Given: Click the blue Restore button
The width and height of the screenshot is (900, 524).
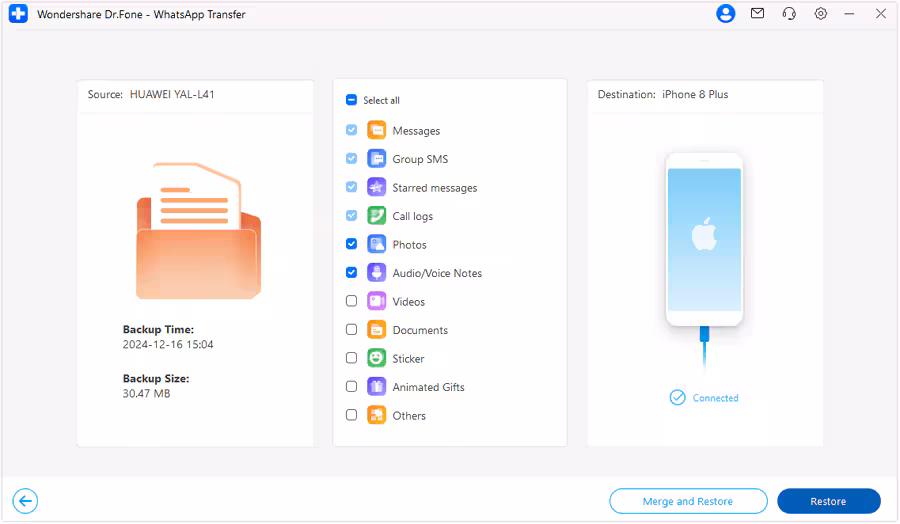Looking at the screenshot, I should click(828, 501).
